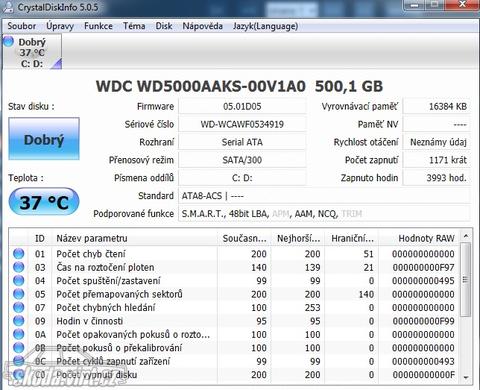
Task: Click the blue status orb on disk tab
Action: click(x=8, y=41)
